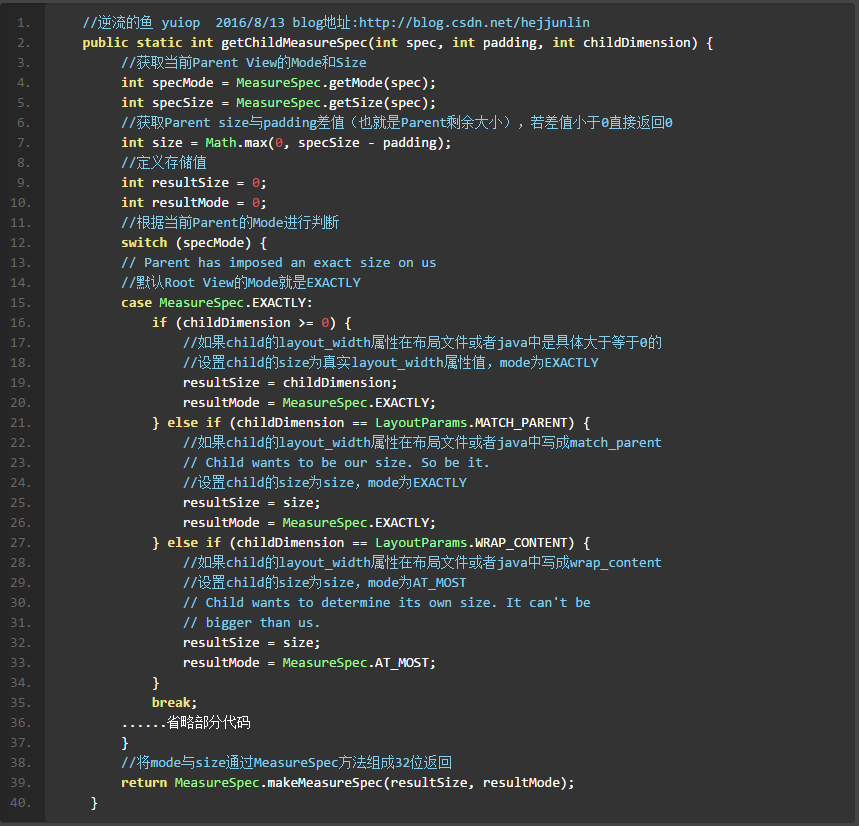Click 'case MeasureSpec.EXACTLY:' line
The height and width of the screenshot is (826, 859).
pos(217,302)
